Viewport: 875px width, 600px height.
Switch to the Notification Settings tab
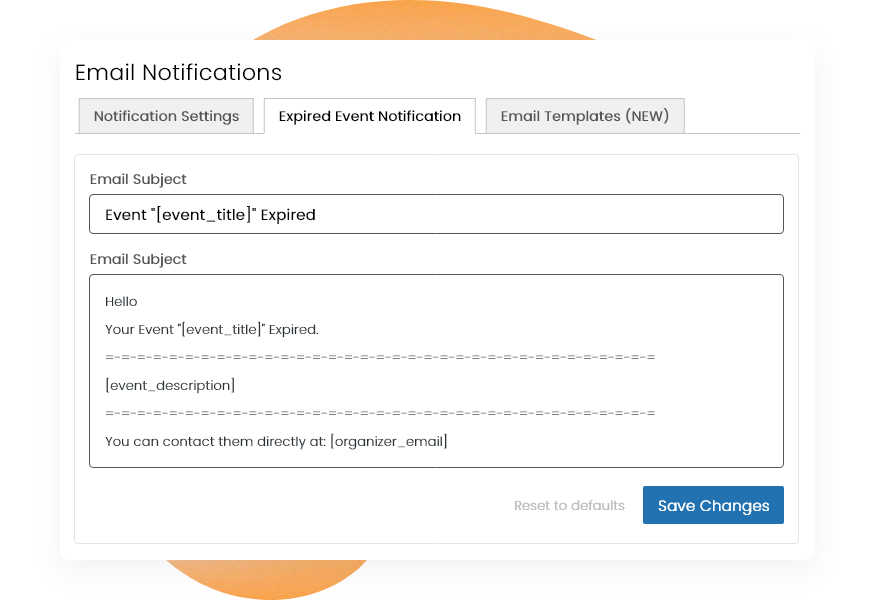[x=166, y=116]
